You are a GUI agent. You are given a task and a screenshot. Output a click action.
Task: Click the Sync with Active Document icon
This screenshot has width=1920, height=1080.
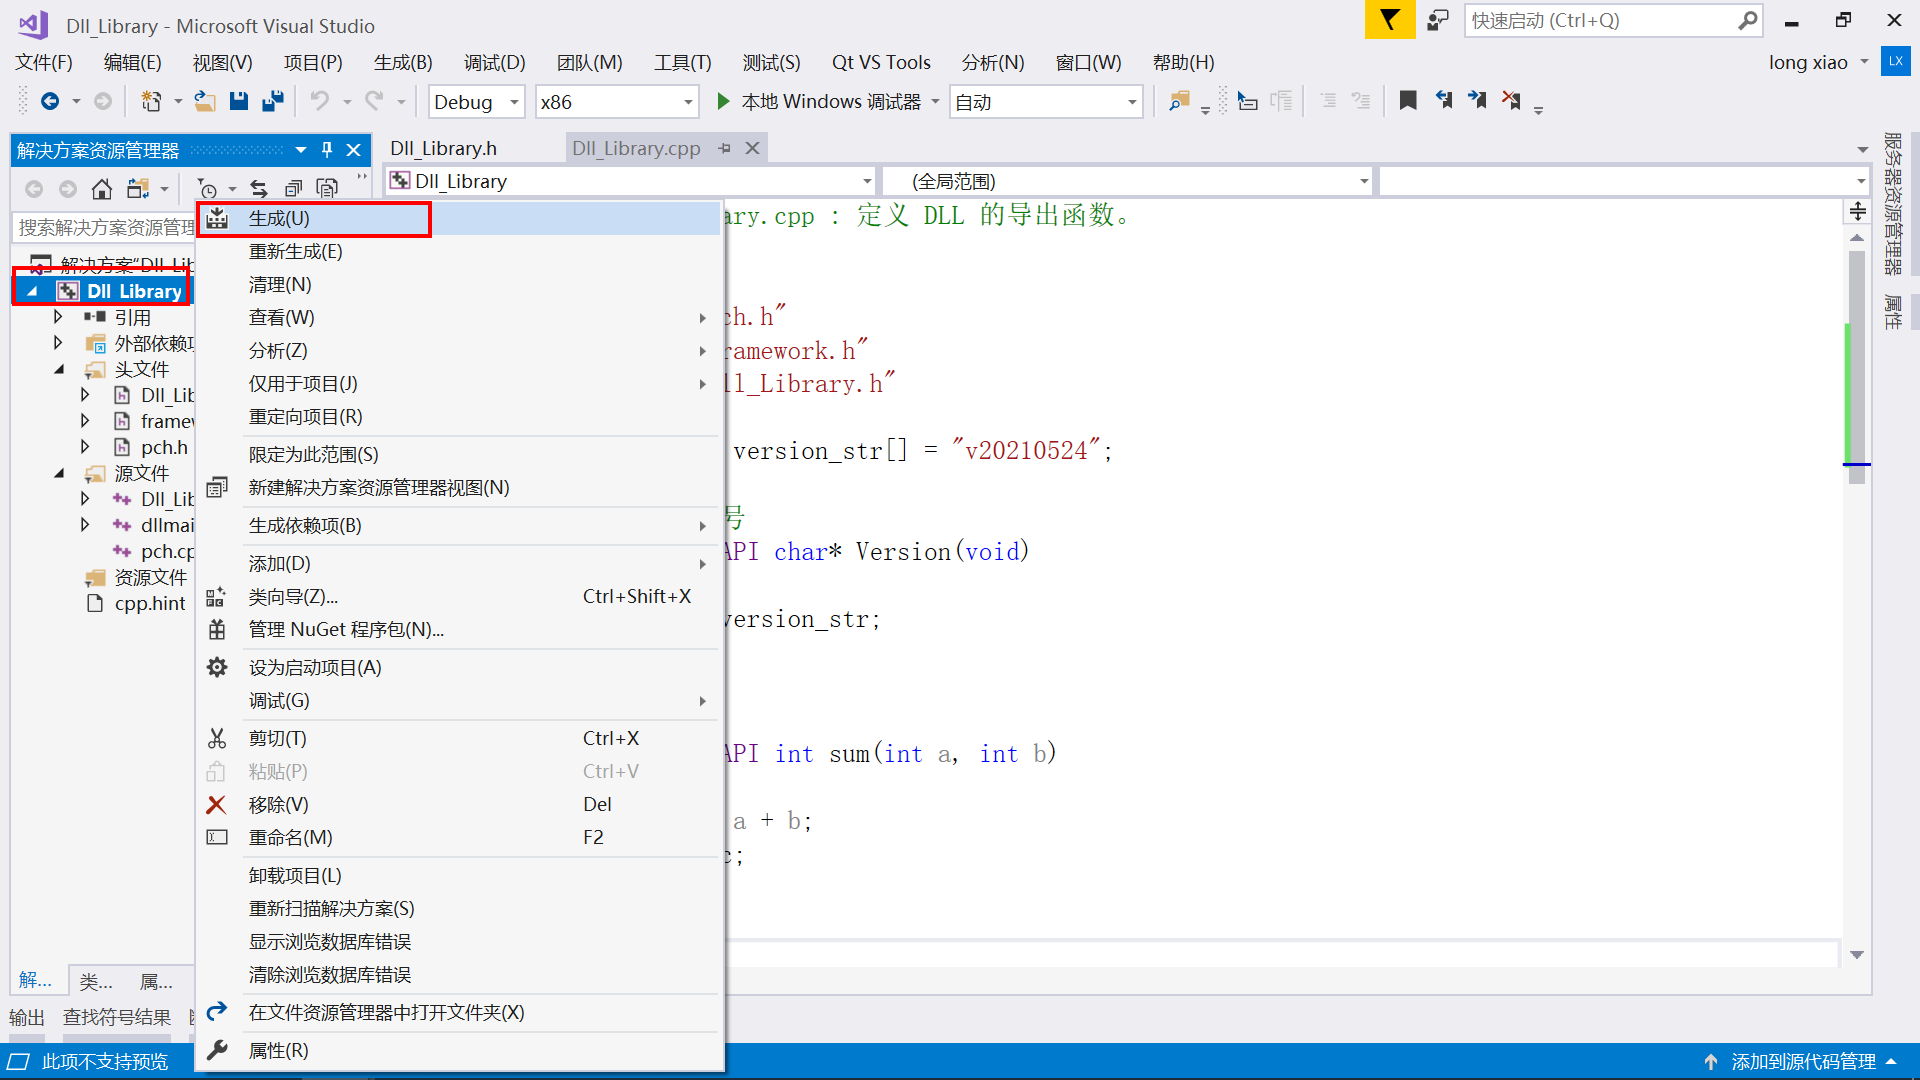259,189
